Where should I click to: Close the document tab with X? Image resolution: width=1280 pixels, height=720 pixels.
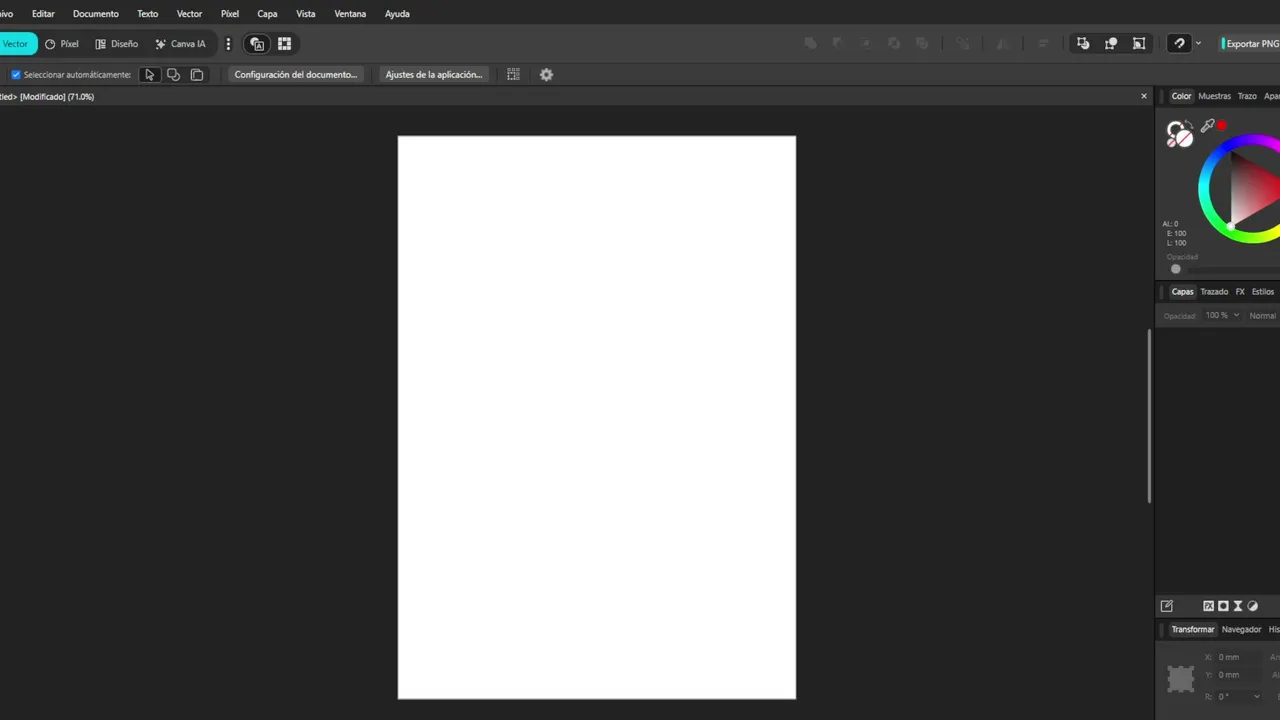tap(1144, 96)
